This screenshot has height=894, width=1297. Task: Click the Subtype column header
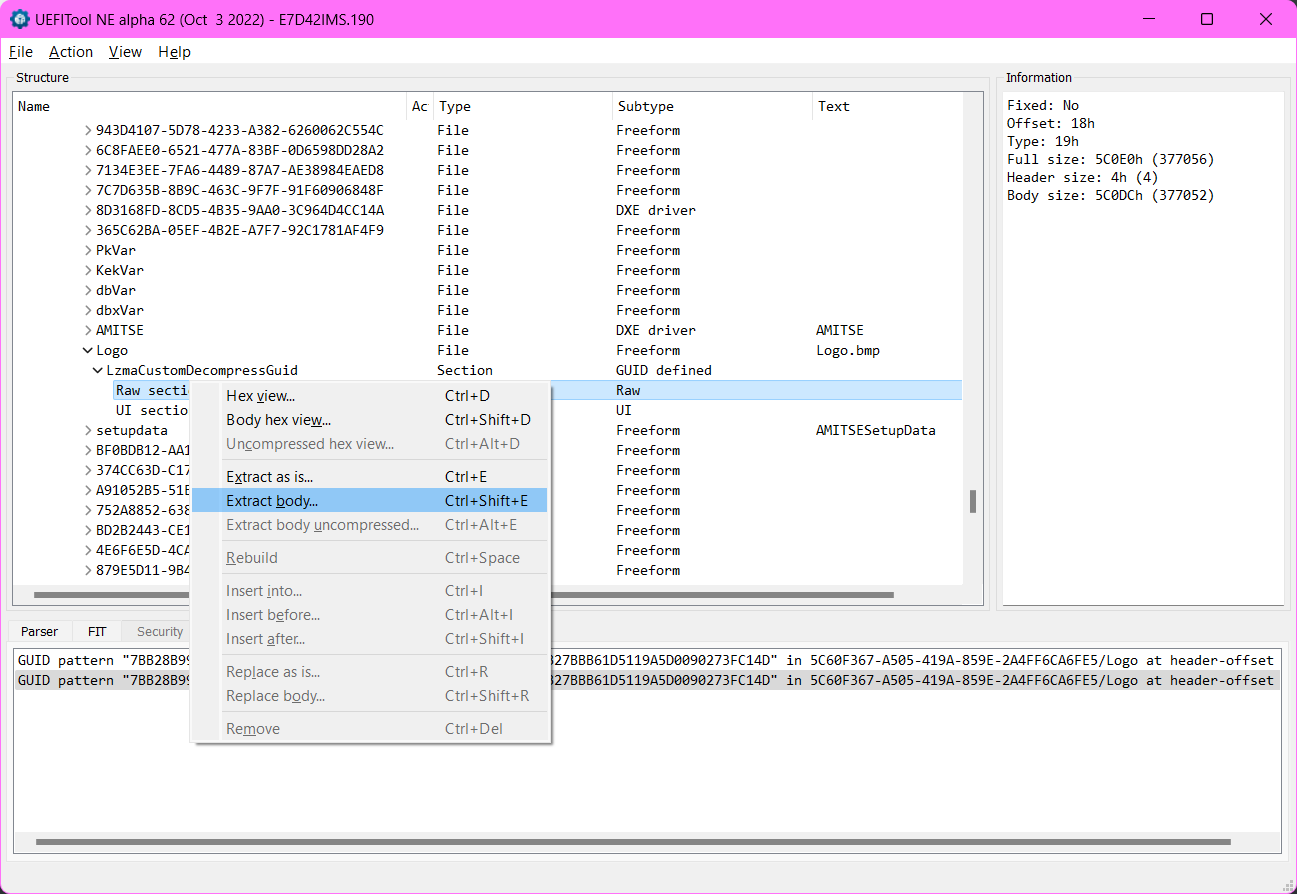[x=645, y=106]
